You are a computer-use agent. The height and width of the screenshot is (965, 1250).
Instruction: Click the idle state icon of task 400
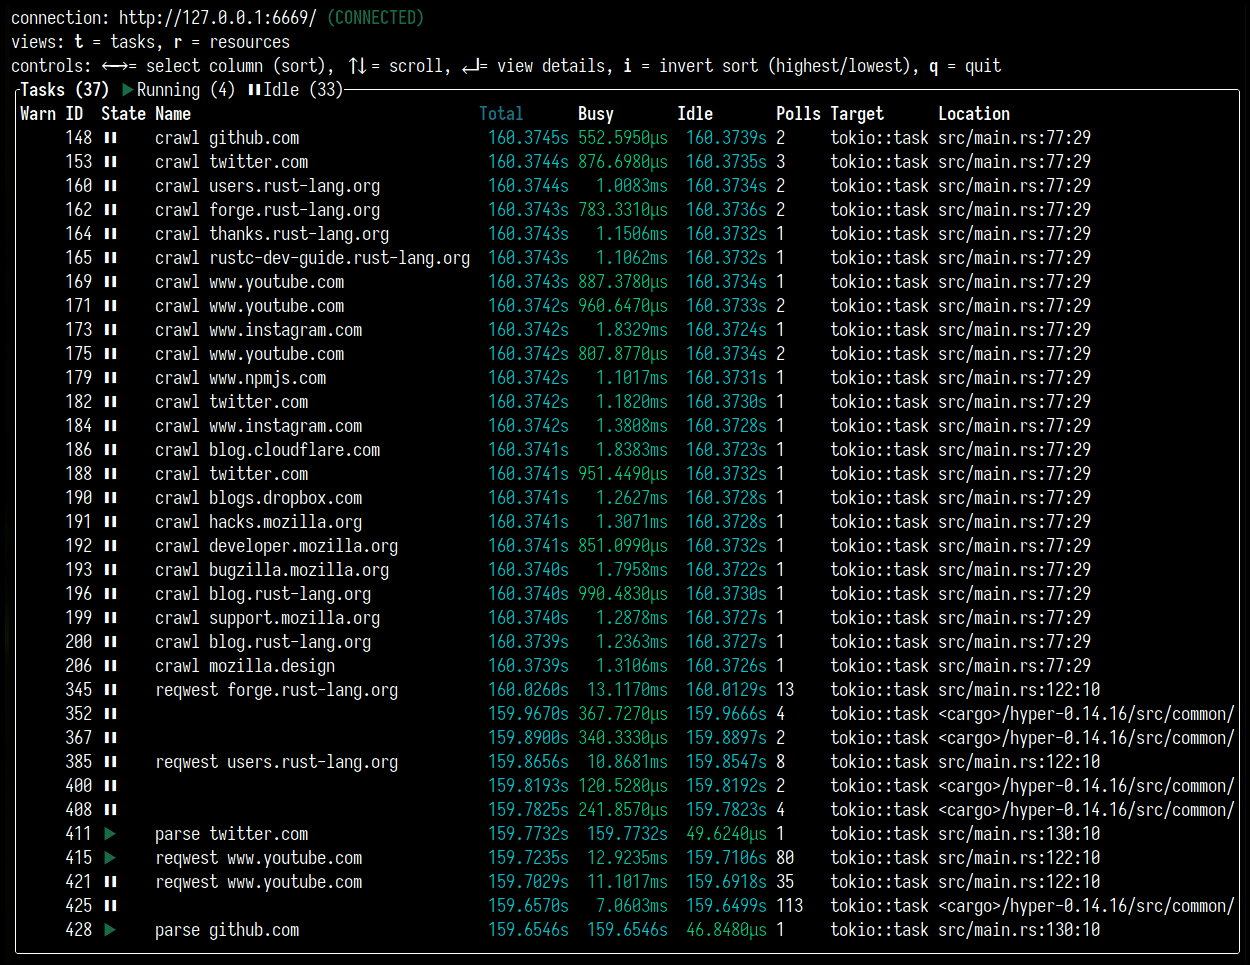pos(110,786)
